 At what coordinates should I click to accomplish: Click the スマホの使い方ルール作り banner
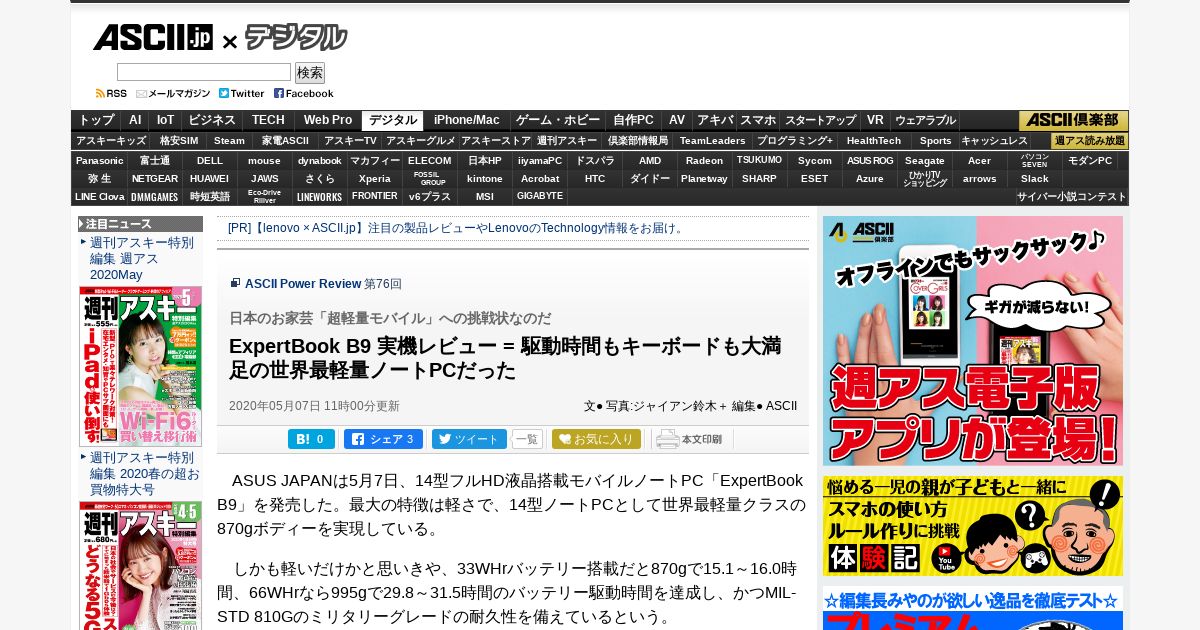(x=973, y=526)
